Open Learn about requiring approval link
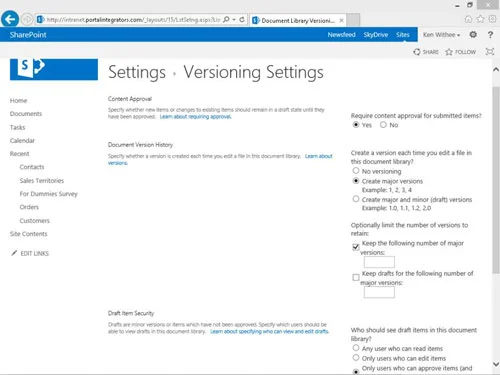The width and height of the screenshot is (500, 375). pos(196,117)
